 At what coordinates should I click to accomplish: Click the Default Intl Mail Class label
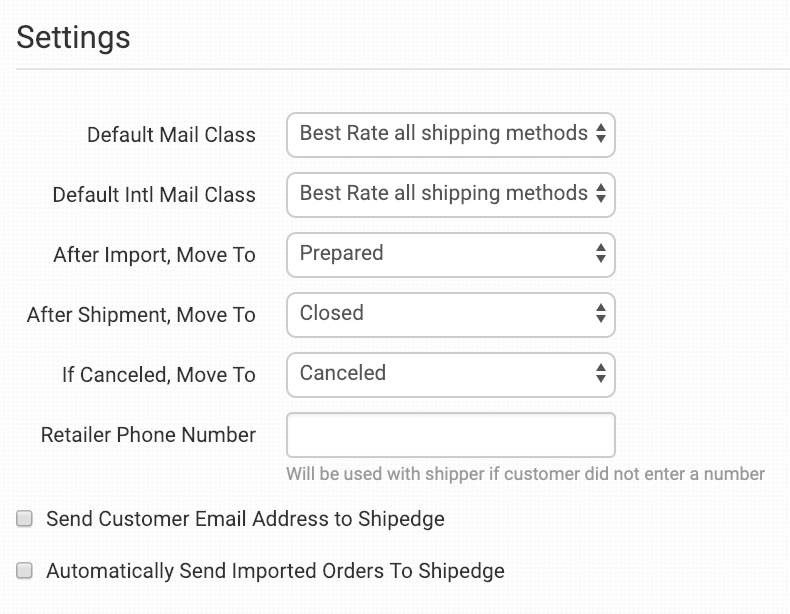(x=154, y=195)
